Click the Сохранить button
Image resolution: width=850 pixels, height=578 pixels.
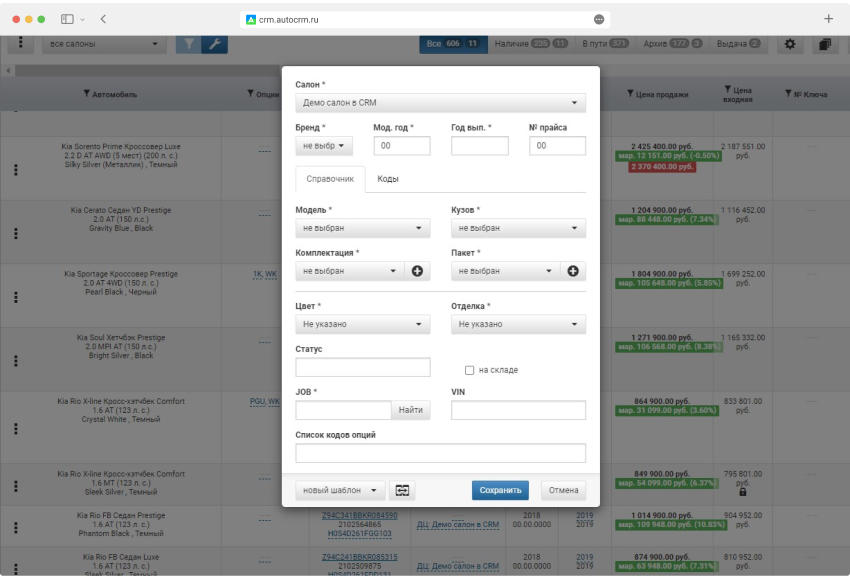pos(500,490)
